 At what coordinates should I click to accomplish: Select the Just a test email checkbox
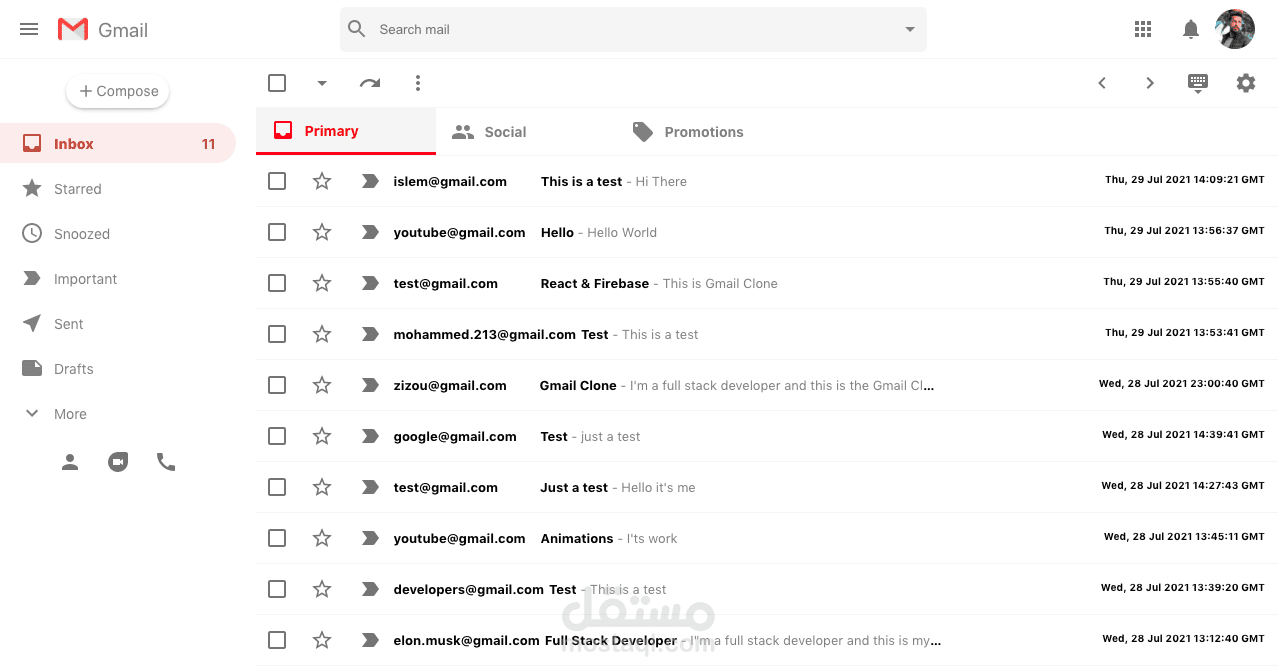pos(277,487)
